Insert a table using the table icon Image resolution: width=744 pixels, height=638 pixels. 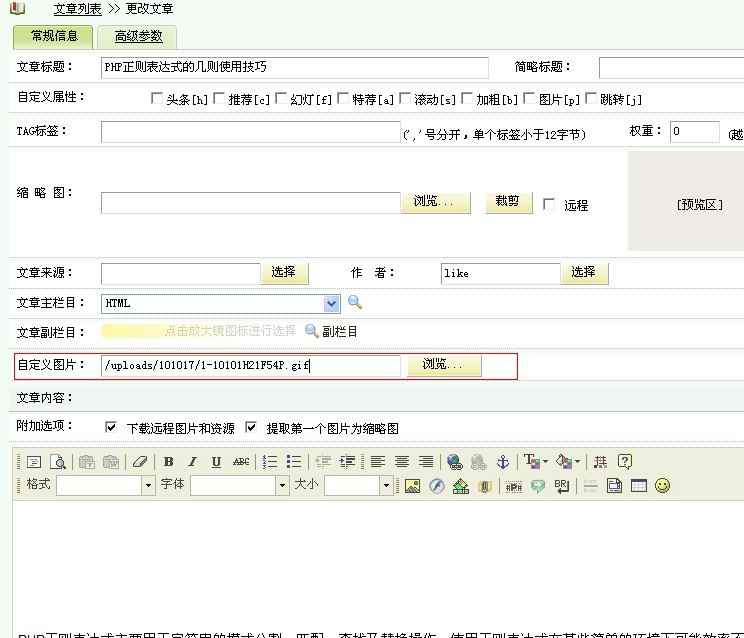point(639,486)
